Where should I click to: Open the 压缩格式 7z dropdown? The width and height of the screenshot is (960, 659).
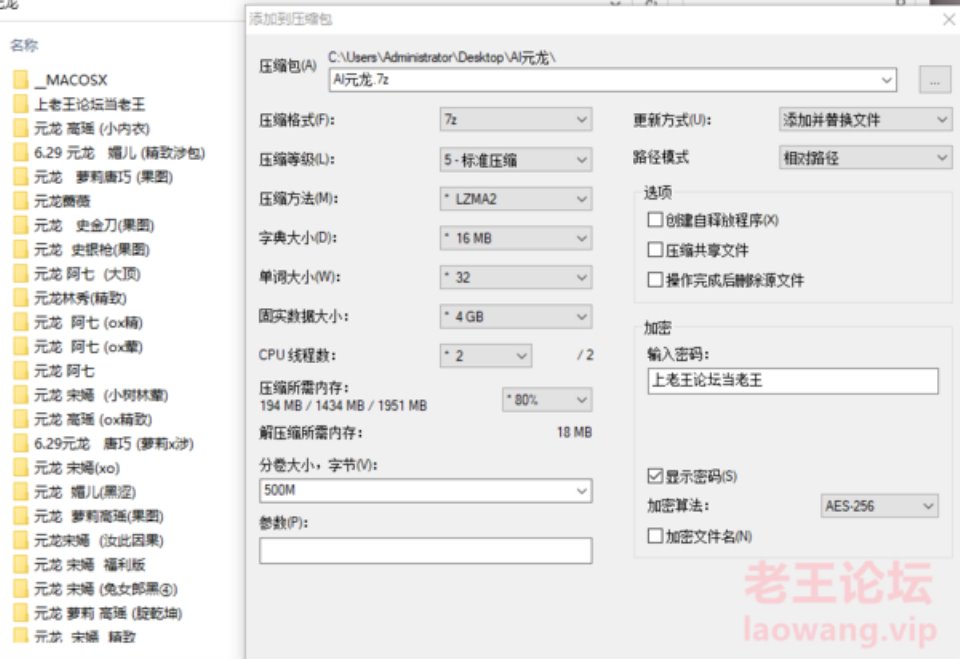516,119
